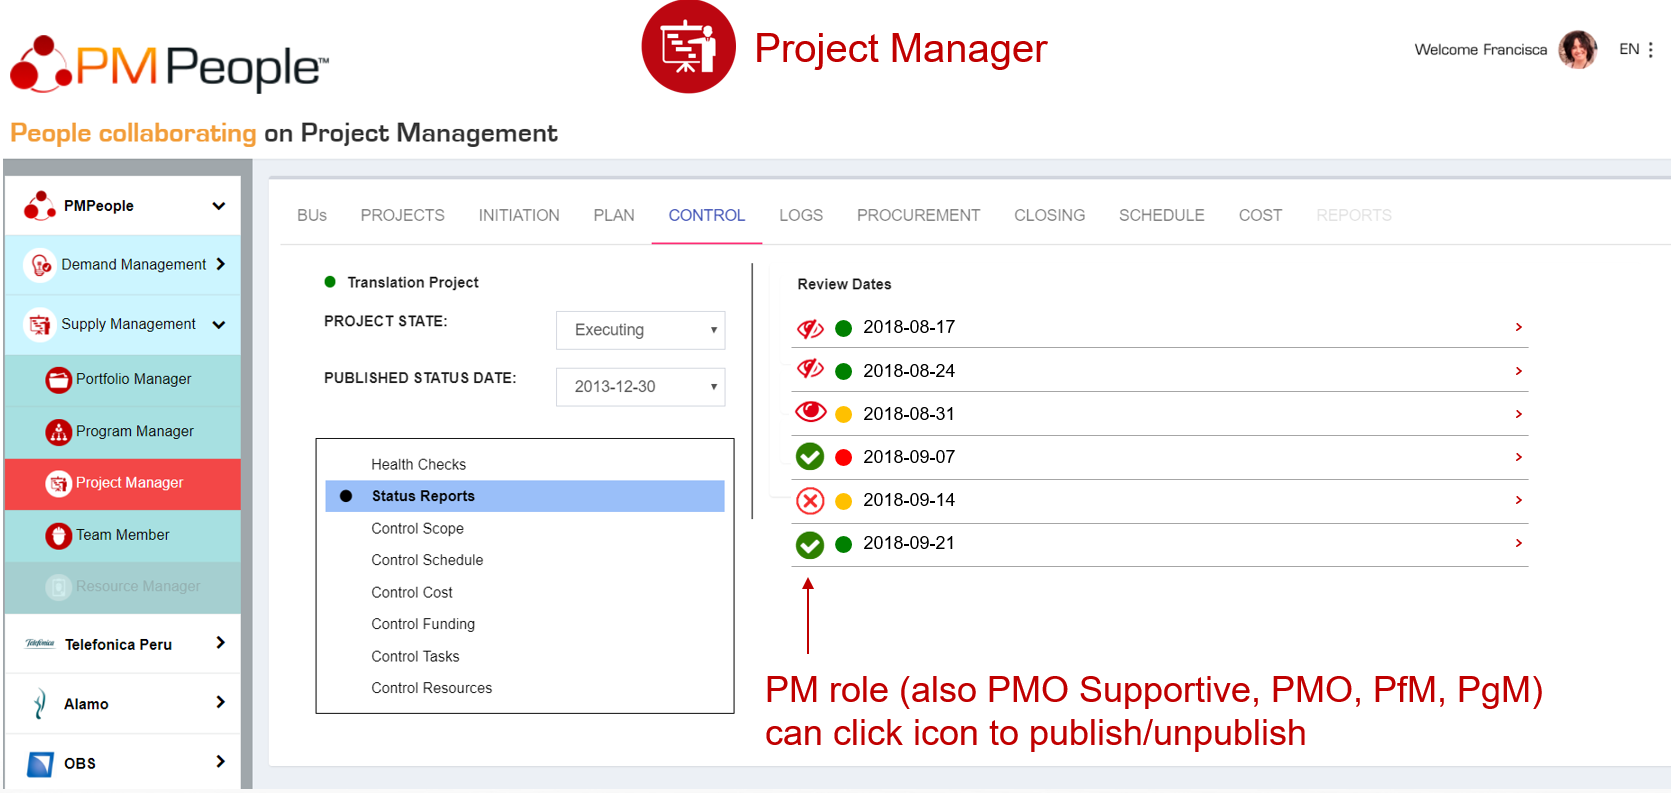
Task: Toggle the red X icon for 2018-09-14
Action: coord(810,500)
